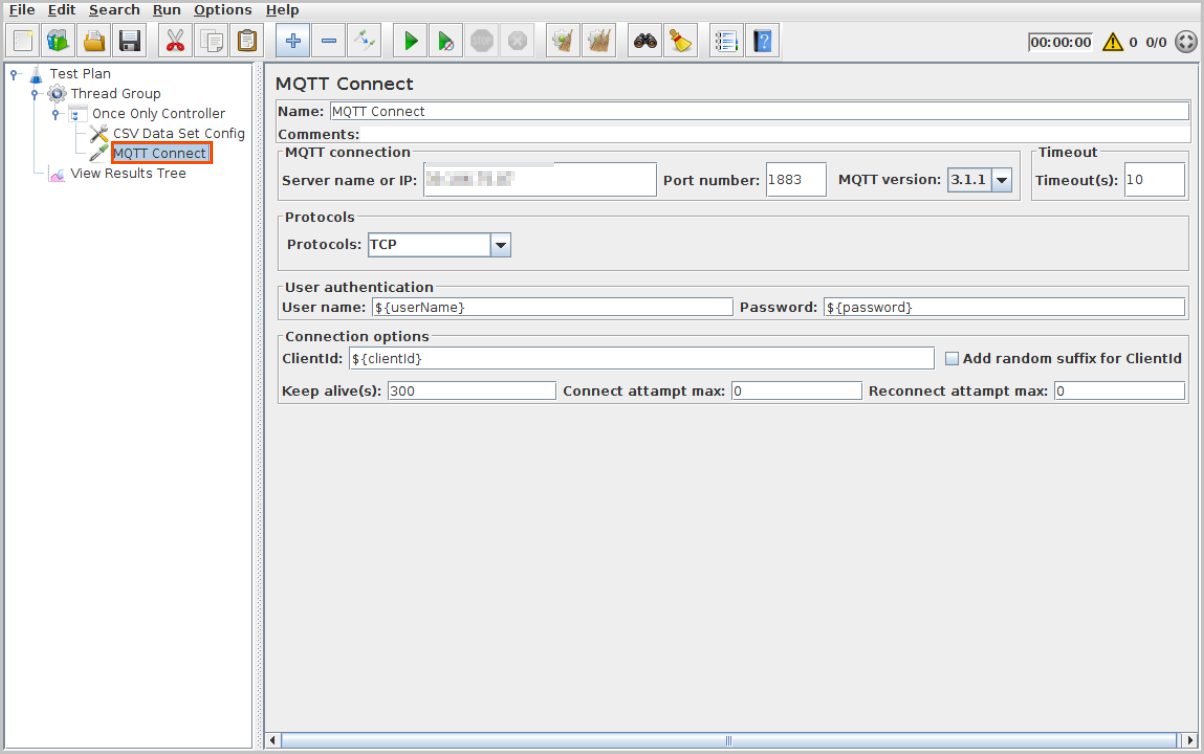The height and width of the screenshot is (754, 1204).
Task: Open the Options menu
Action: tap(223, 10)
